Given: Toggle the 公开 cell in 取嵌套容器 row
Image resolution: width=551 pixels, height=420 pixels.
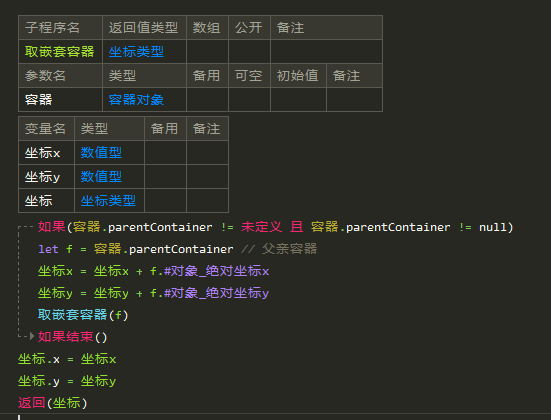Looking at the screenshot, I should pyautogui.click(x=249, y=52).
